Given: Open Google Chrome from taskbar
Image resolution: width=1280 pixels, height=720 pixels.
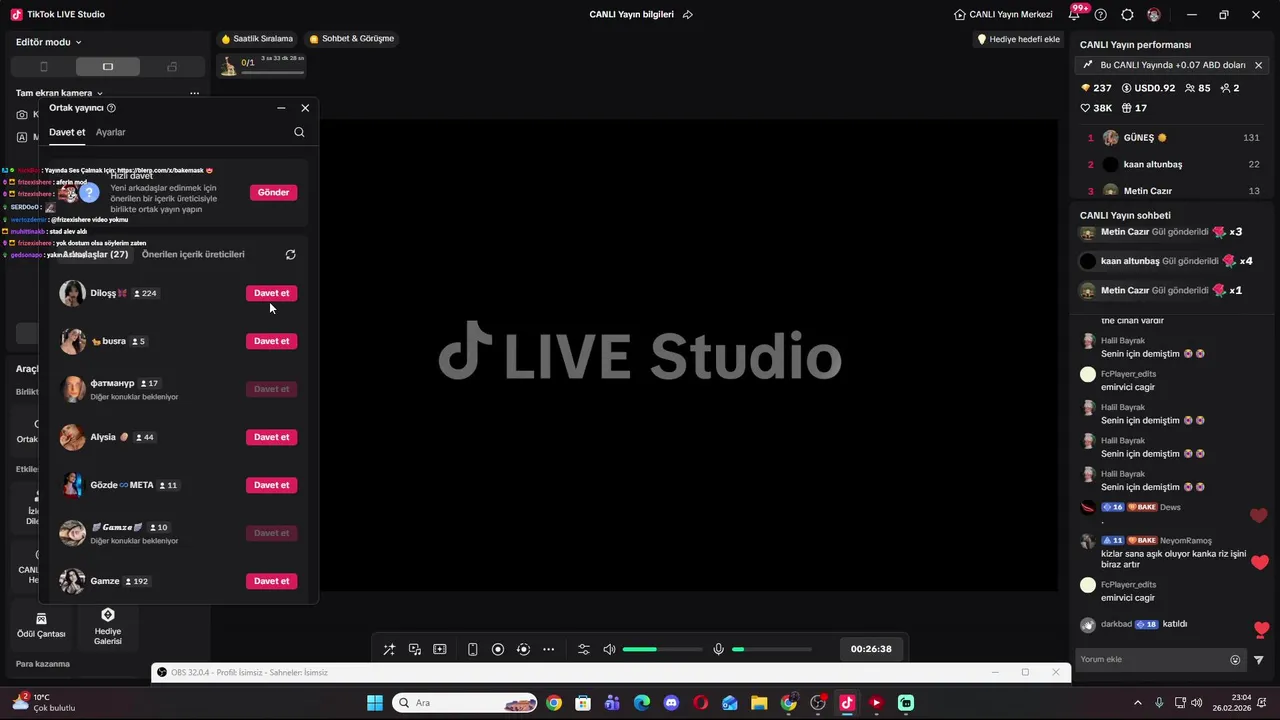Looking at the screenshot, I should point(554,703).
